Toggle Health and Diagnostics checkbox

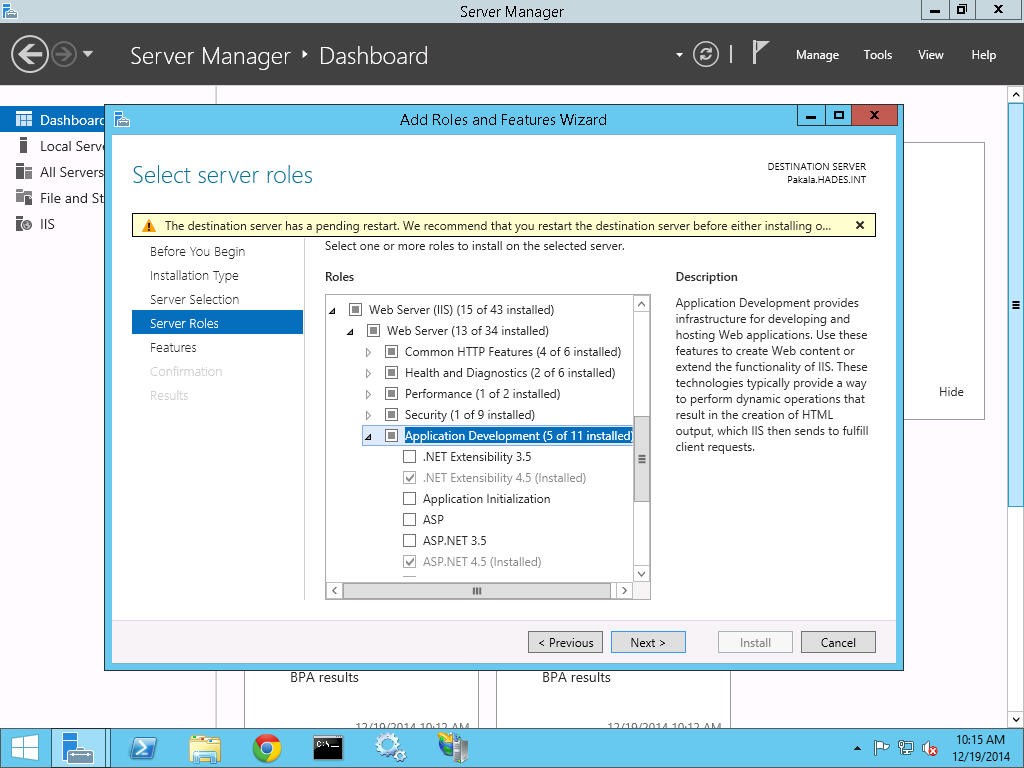pyautogui.click(x=391, y=372)
